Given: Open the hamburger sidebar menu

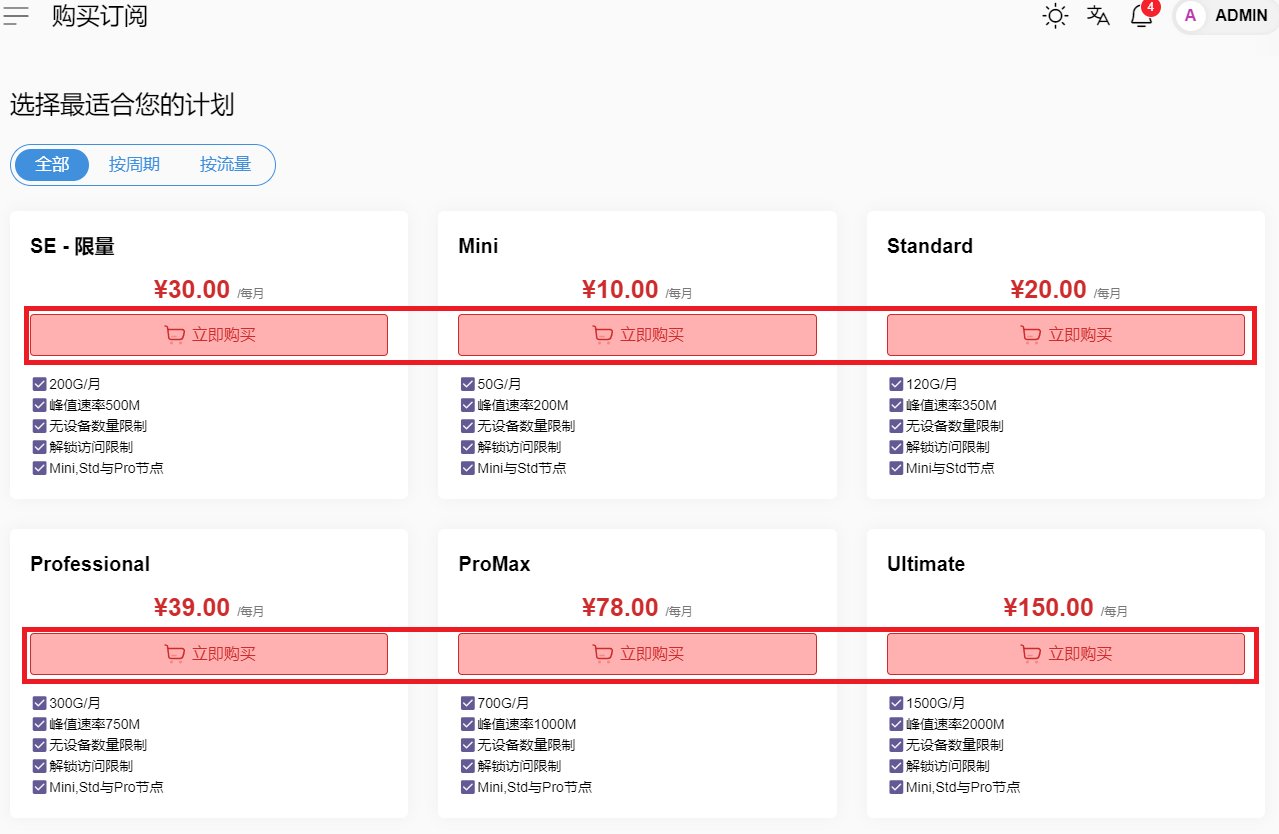Looking at the screenshot, I should (x=17, y=16).
